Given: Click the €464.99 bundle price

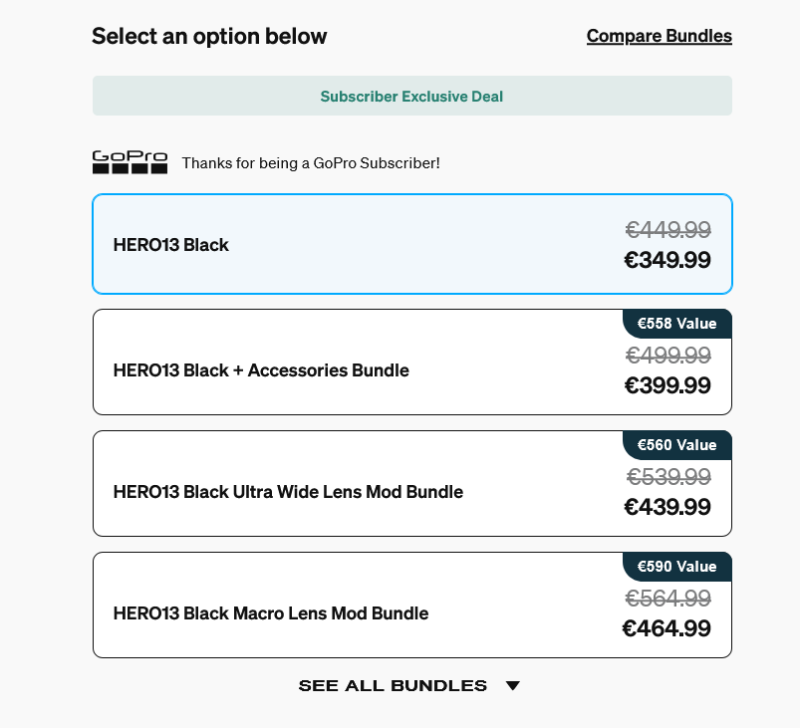Looking at the screenshot, I should (x=667, y=629).
